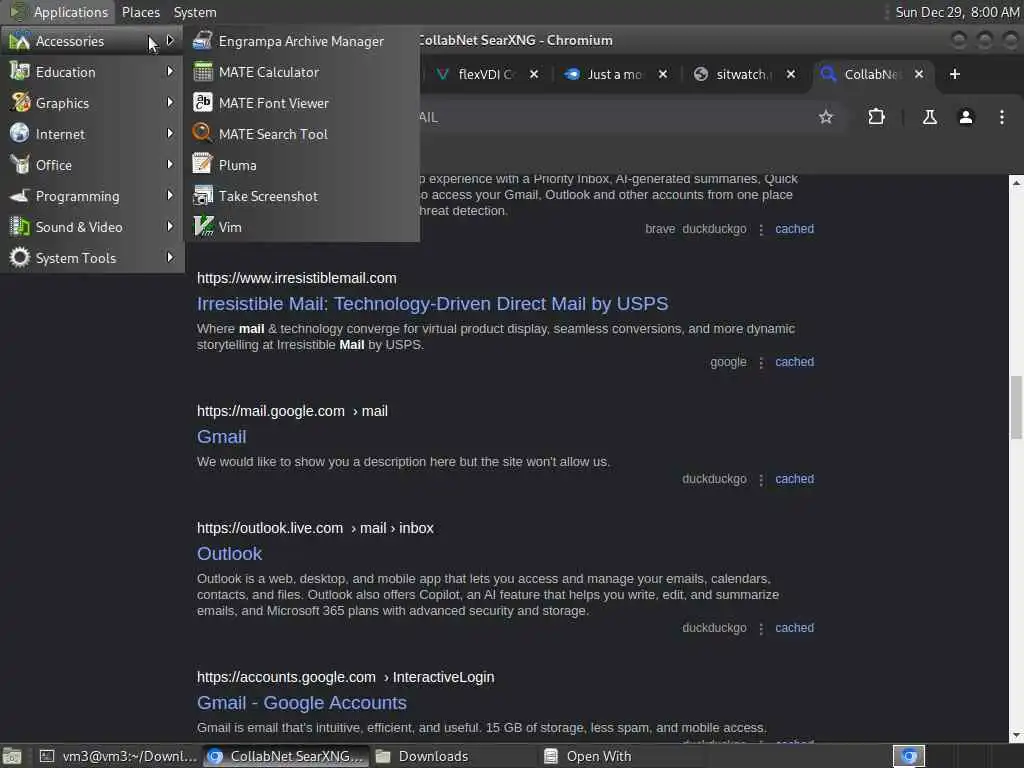The image size is (1024, 768).
Task: Open the Chromium extensions puzzle icon
Action: tap(876, 117)
